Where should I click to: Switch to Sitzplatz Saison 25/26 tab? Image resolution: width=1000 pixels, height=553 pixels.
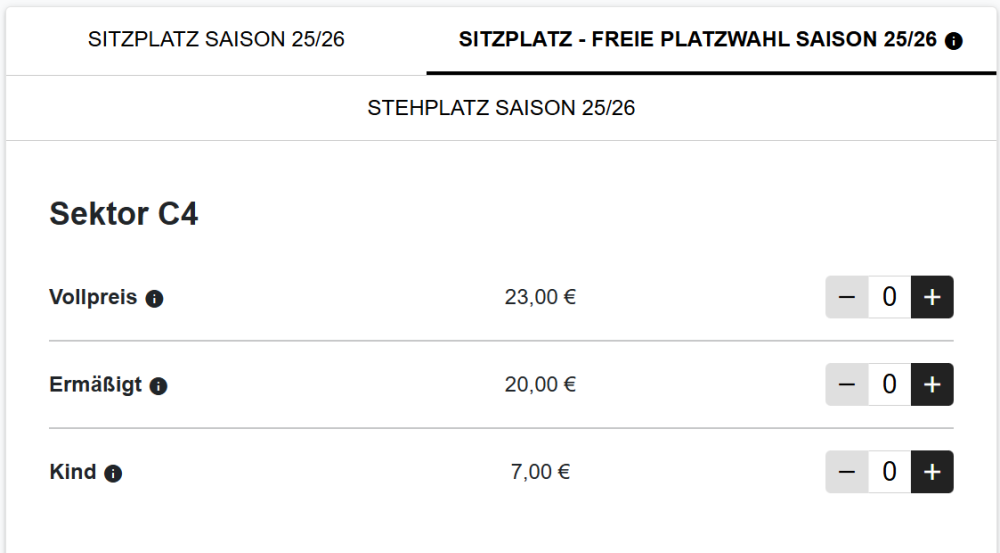tap(216, 40)
